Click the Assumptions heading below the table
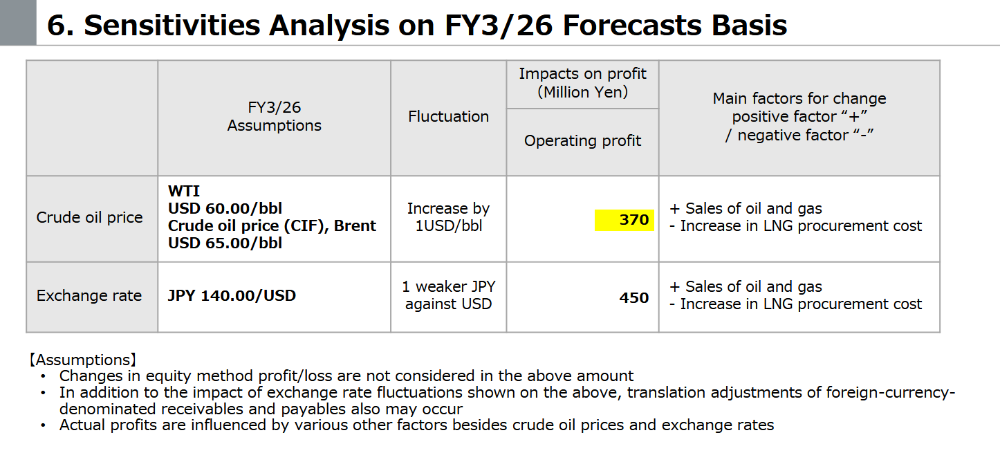1000x453 pixels. 83,359
